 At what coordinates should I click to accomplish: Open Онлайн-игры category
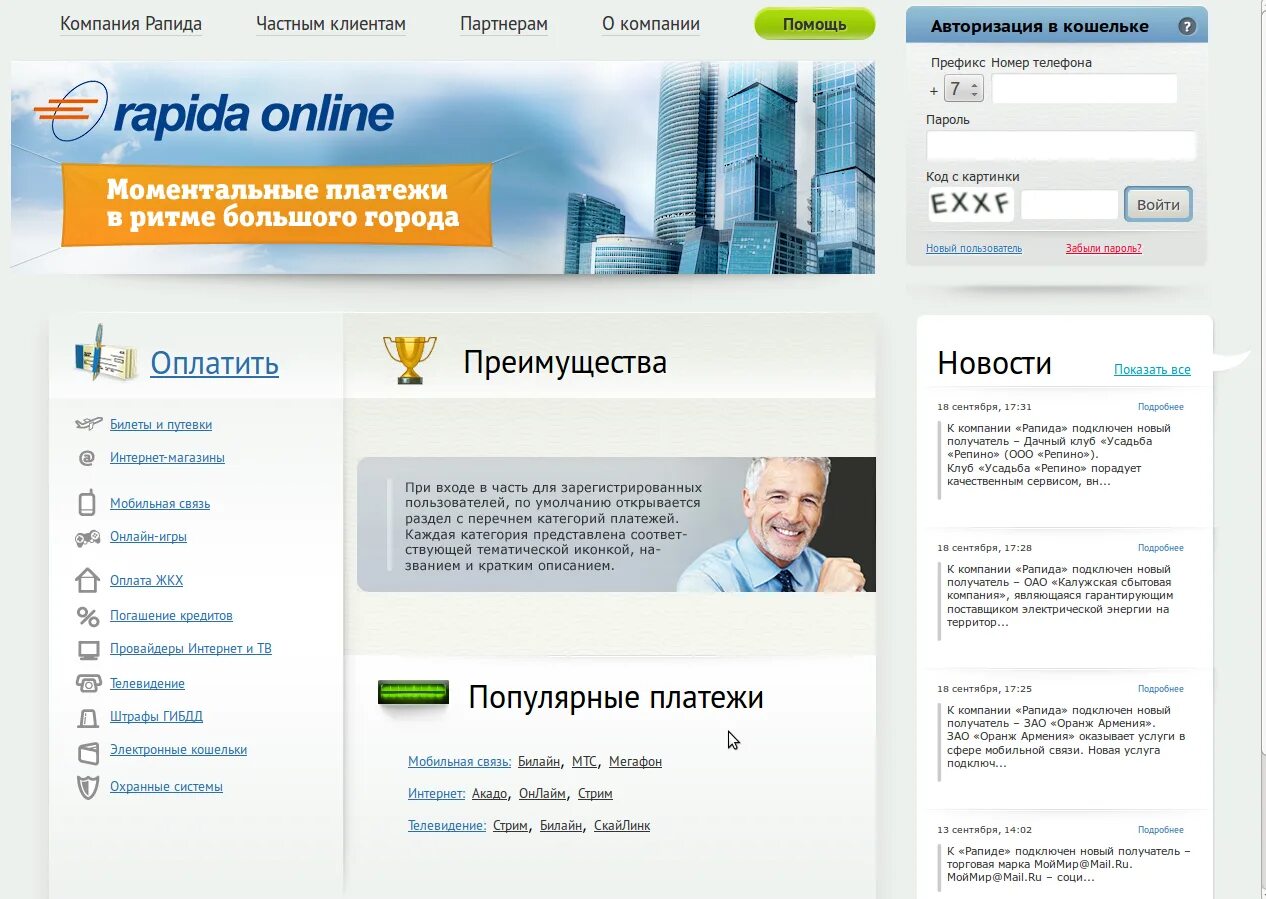(148, 537)
